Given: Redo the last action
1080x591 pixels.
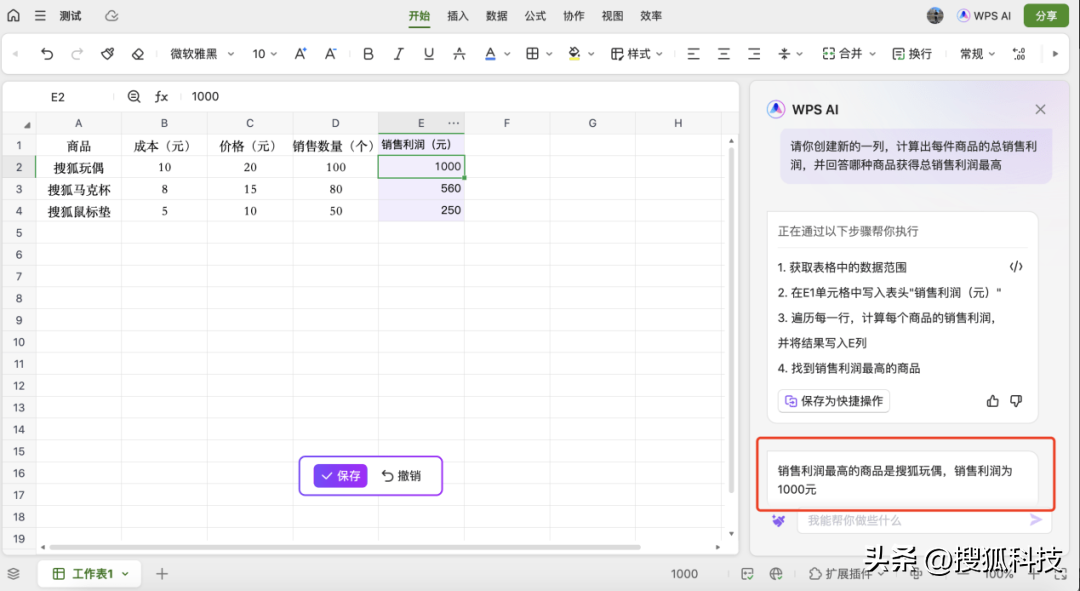Looking at the screenshot, I should pos(77,54).
